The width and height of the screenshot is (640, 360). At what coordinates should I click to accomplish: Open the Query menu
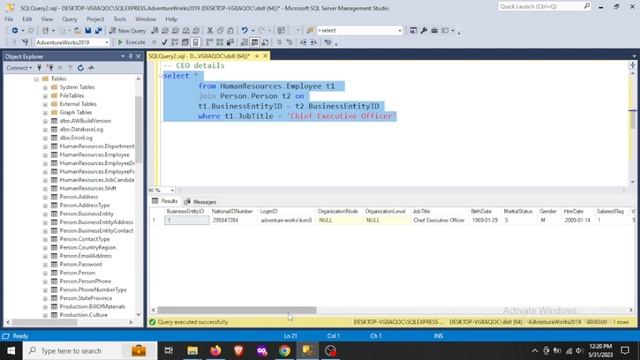coord(69,19)
